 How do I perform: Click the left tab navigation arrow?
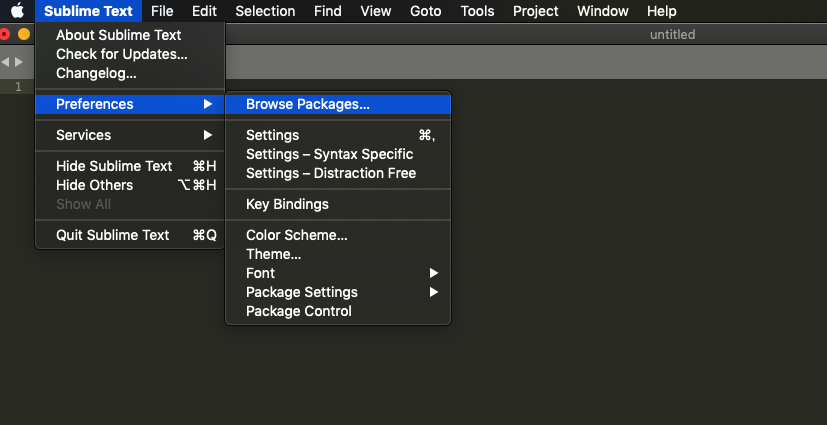(5, 62)
